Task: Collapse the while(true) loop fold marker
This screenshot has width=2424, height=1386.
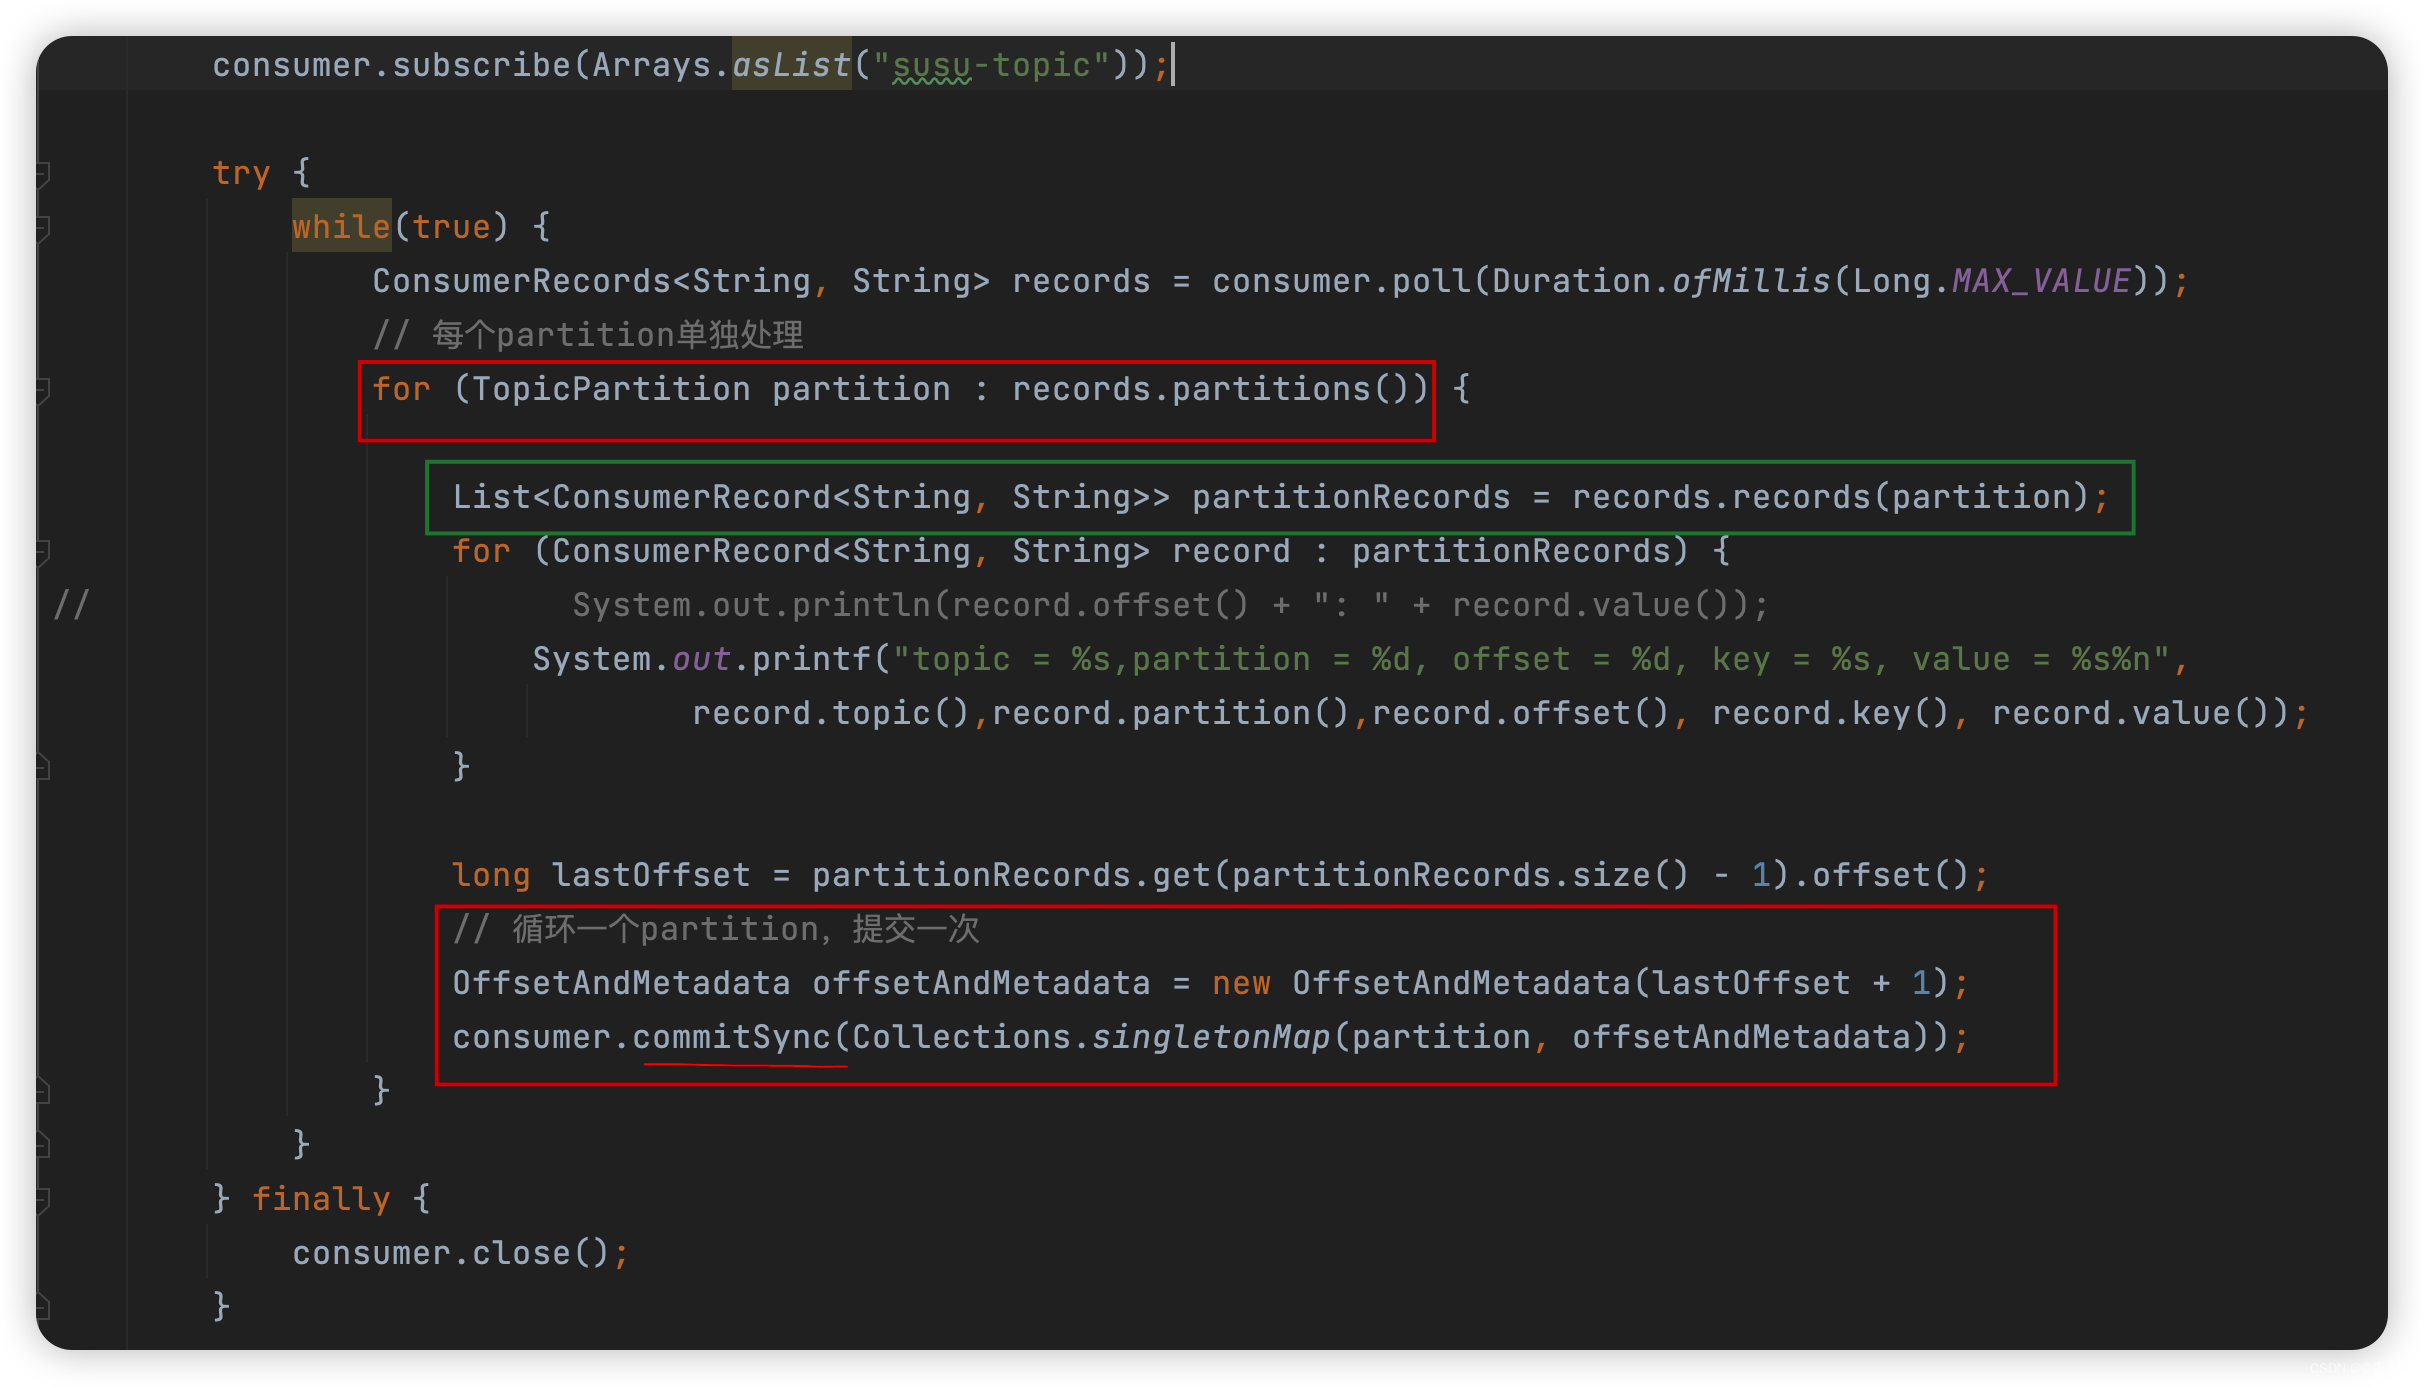Action: [43, 228]
